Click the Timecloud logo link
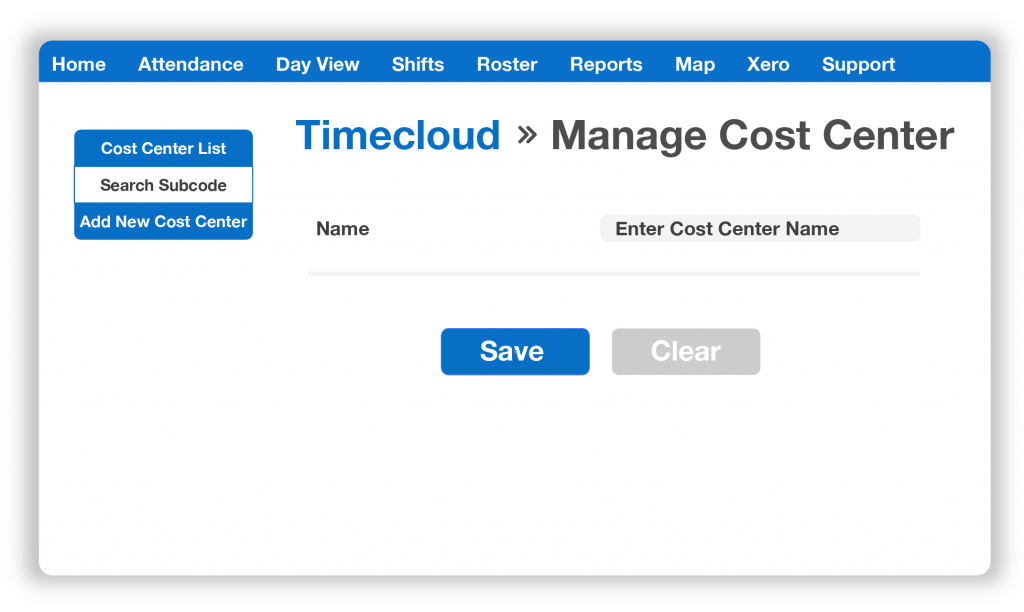This screenshot has height=612, width=1024. click(398, 135)
